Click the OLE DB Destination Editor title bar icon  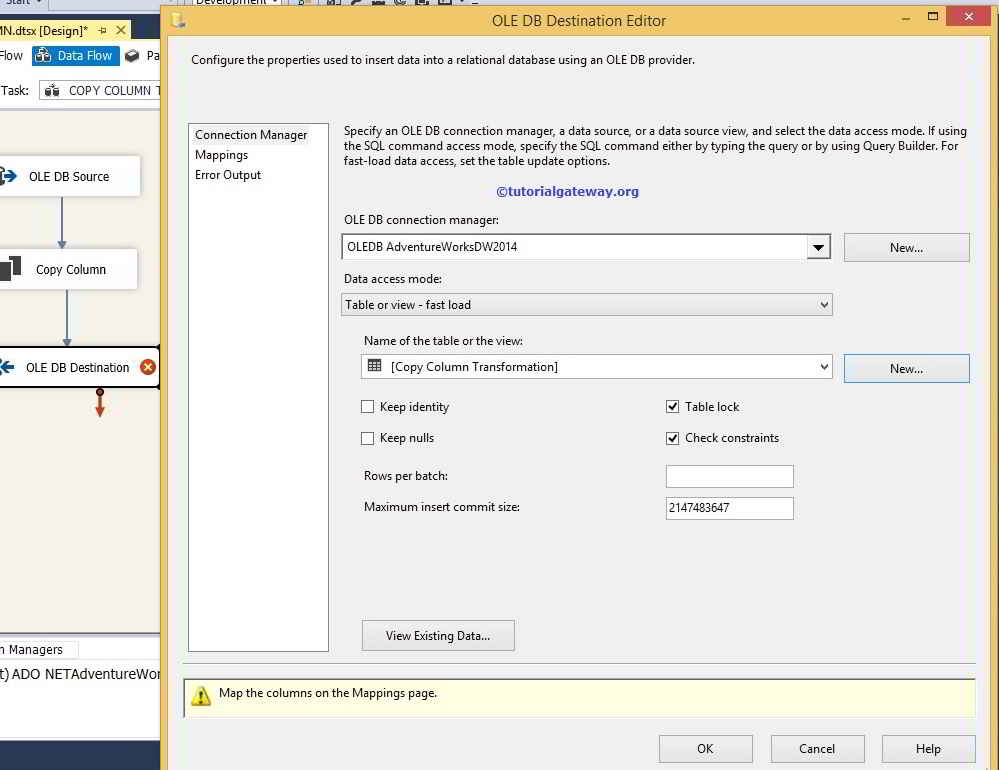click(x=178, y=20)
